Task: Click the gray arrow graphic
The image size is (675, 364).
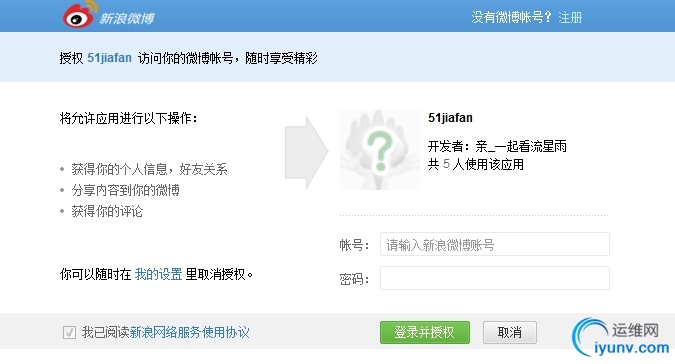Action: 307,152
